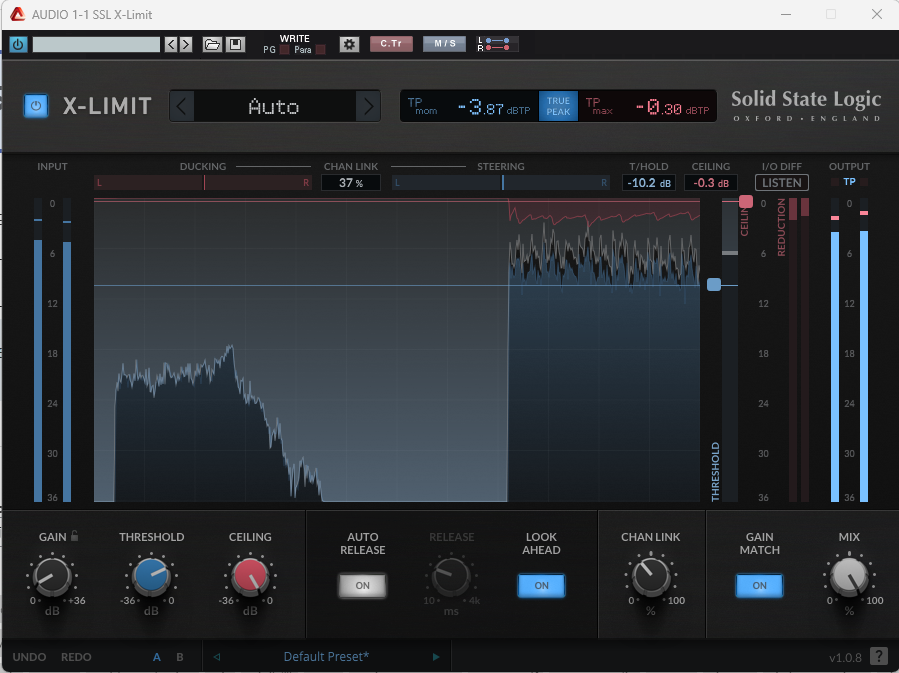Click the CHAN LINK 37 % value field
The image size is (899, 673).
[351, 183]
